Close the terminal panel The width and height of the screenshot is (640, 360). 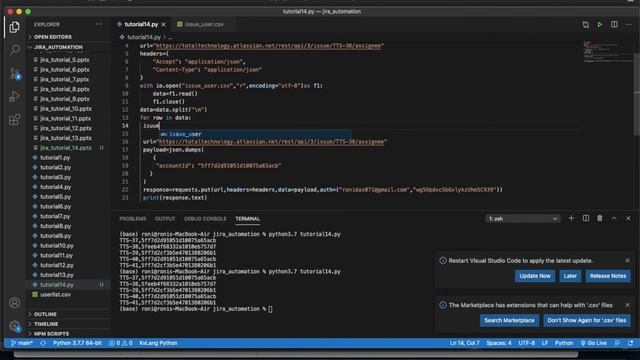628,218
